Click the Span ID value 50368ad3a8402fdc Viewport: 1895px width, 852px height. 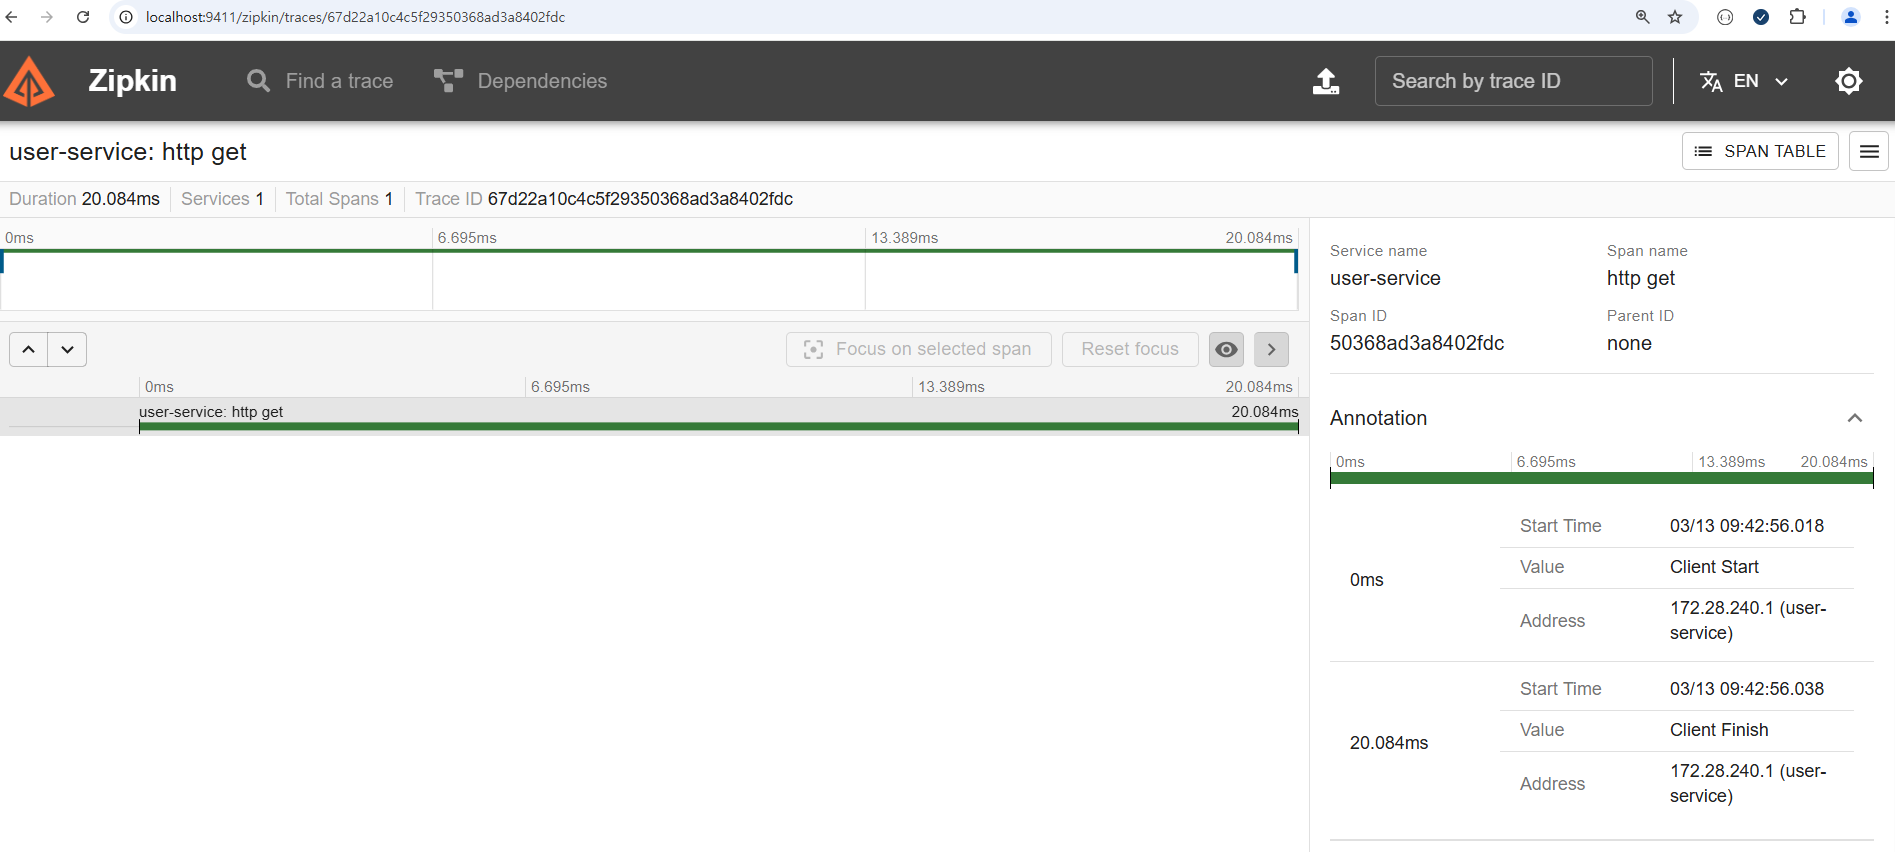(x=1417, y=343)
